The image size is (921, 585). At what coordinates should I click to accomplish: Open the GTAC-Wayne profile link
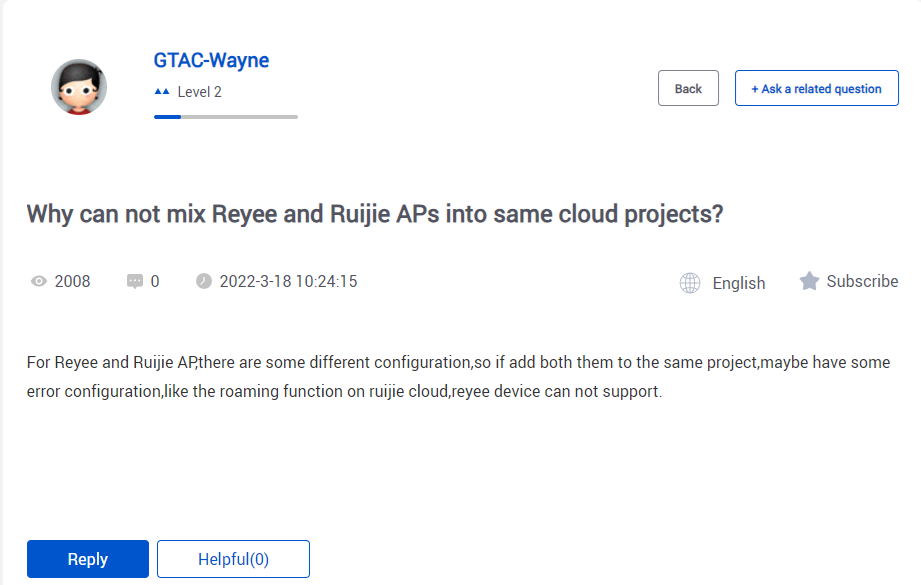coord(211,60)
